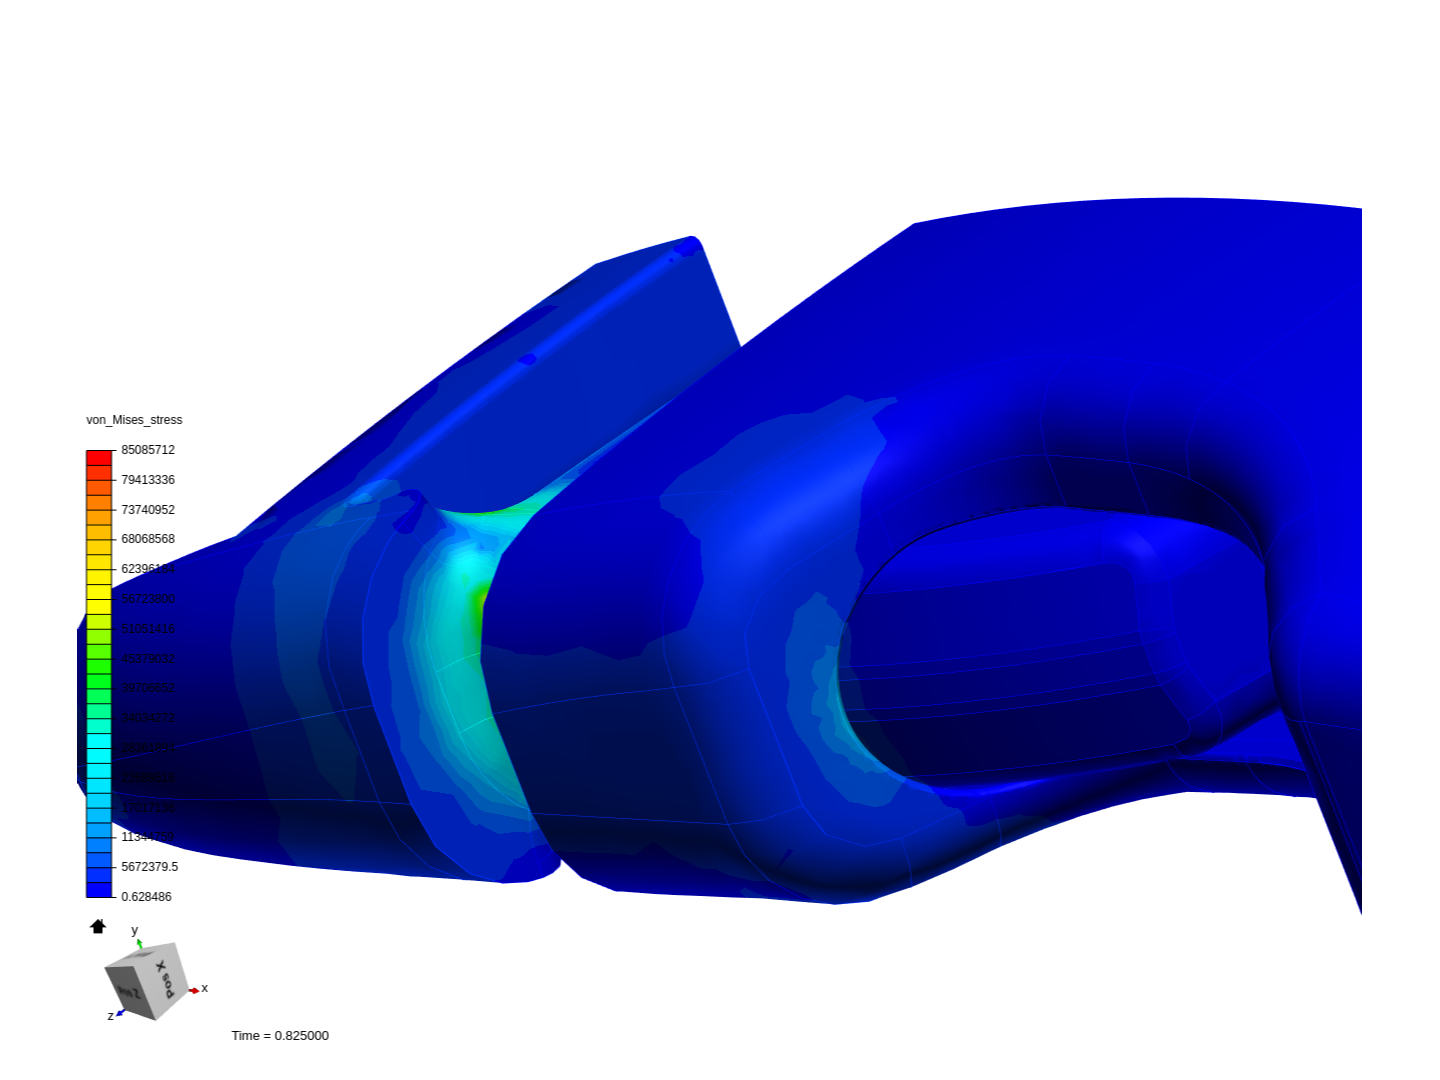Screen dimensions: 1440x1080
Task: Click the cyan swatch in the color legend
Action: click(x=99, y=756)
